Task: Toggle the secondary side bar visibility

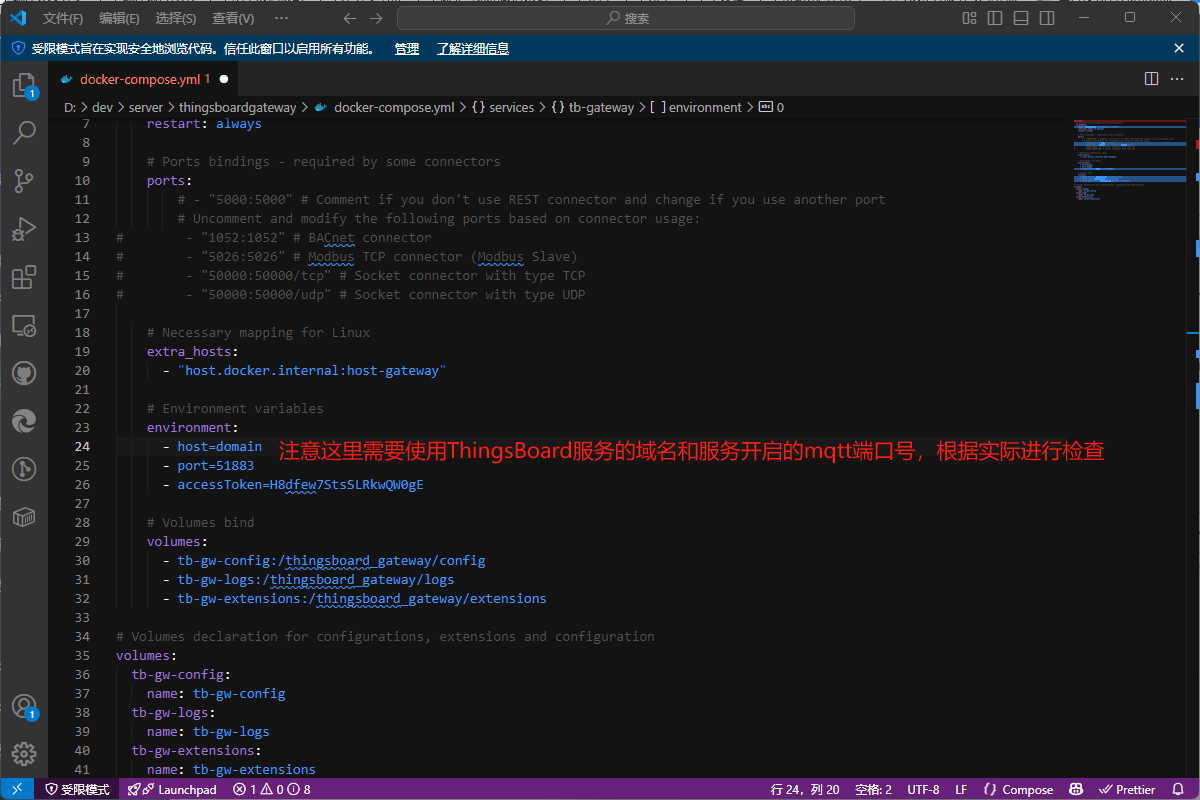Action: tap(1046, 18)
